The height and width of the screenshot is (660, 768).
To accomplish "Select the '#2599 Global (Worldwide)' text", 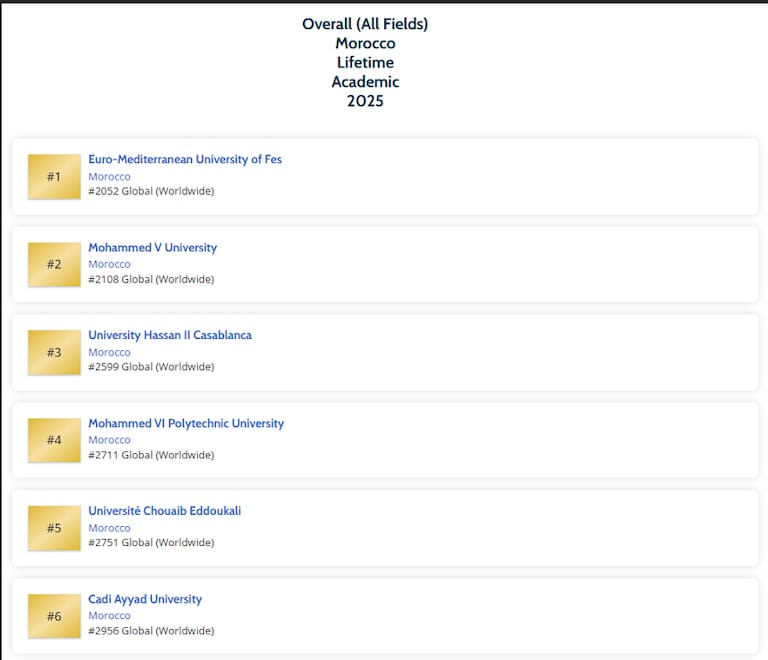I will [x=151, y=367].
